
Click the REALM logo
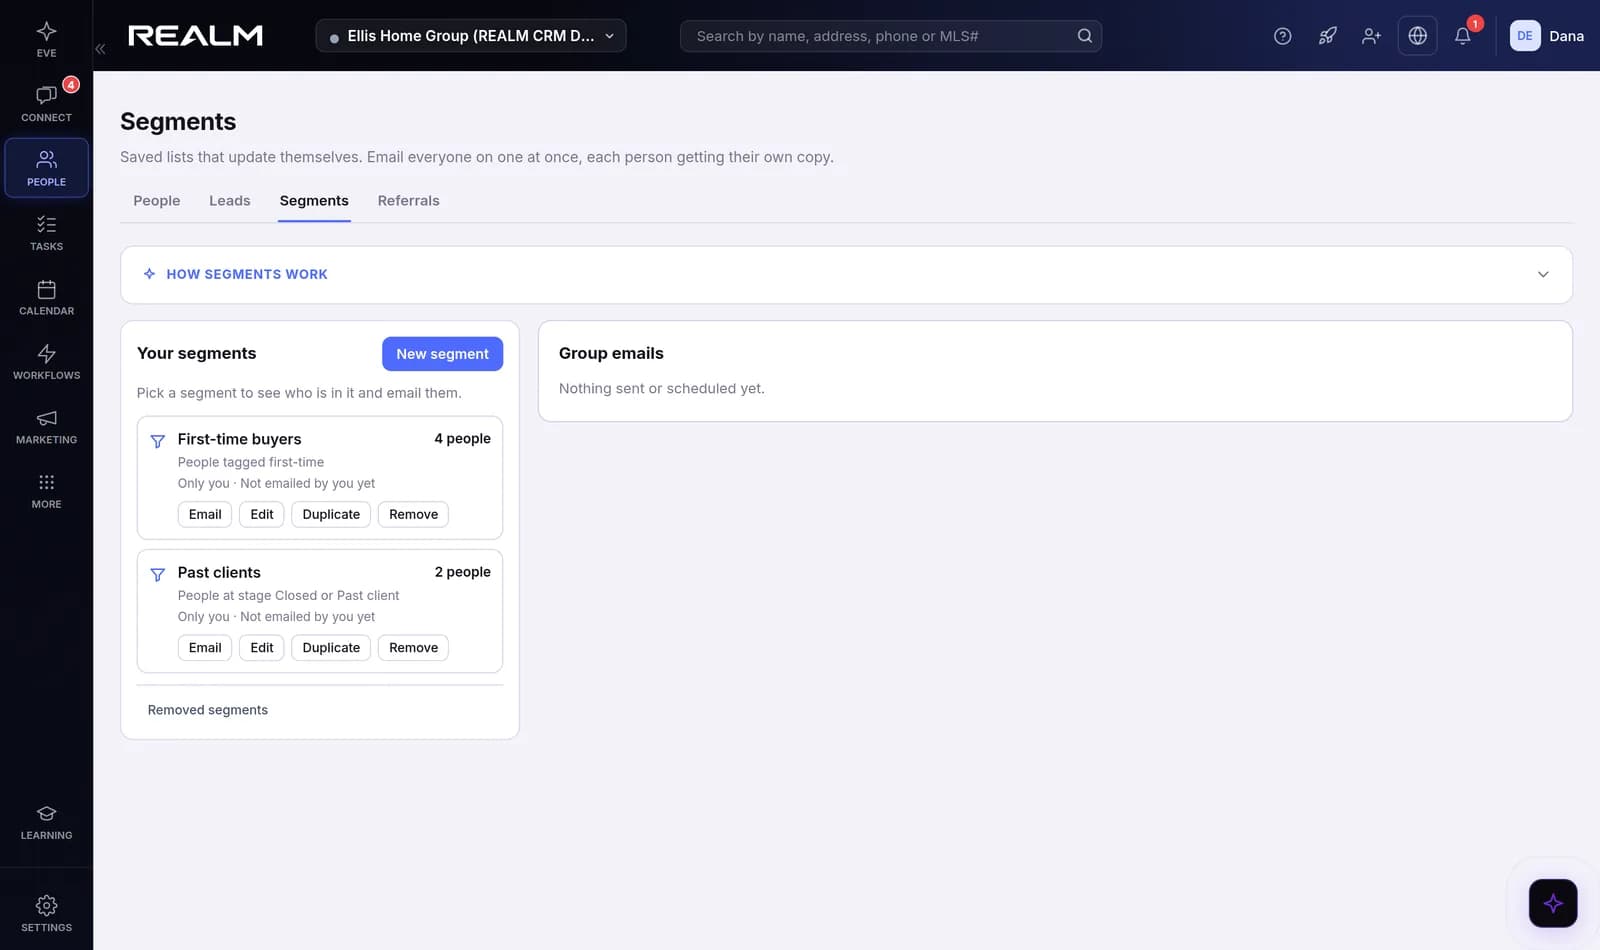(x=196, y=36)
